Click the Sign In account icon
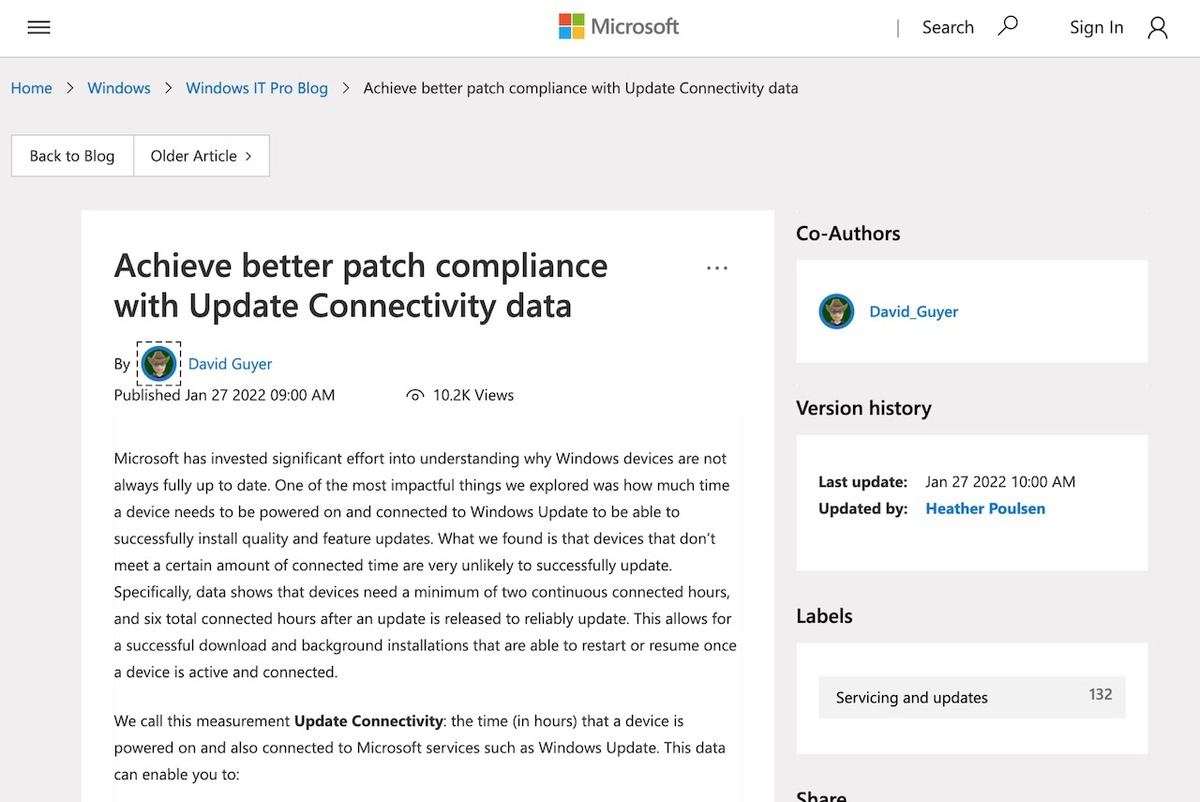 (x=1157, y=28)
